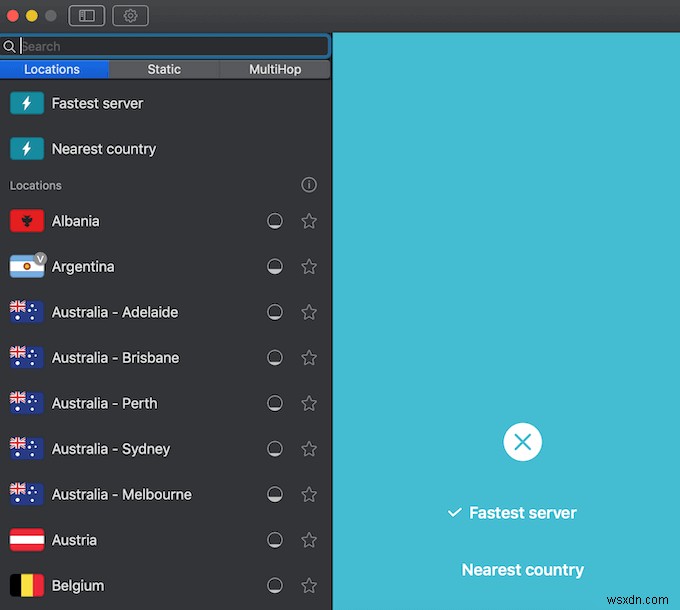Choose Australia - Adelaide location name
The width and height of the screenshot is (680, 610).
[115, 312]
